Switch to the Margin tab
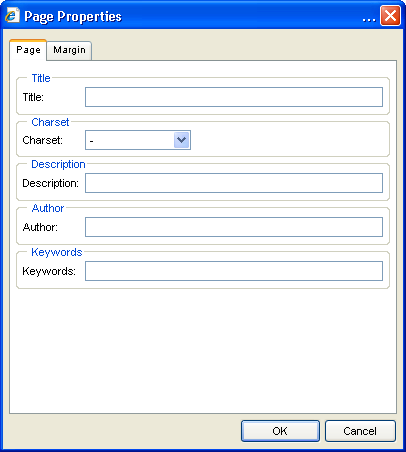This screenshot has width=406, height=452. (x=69, y=50)
